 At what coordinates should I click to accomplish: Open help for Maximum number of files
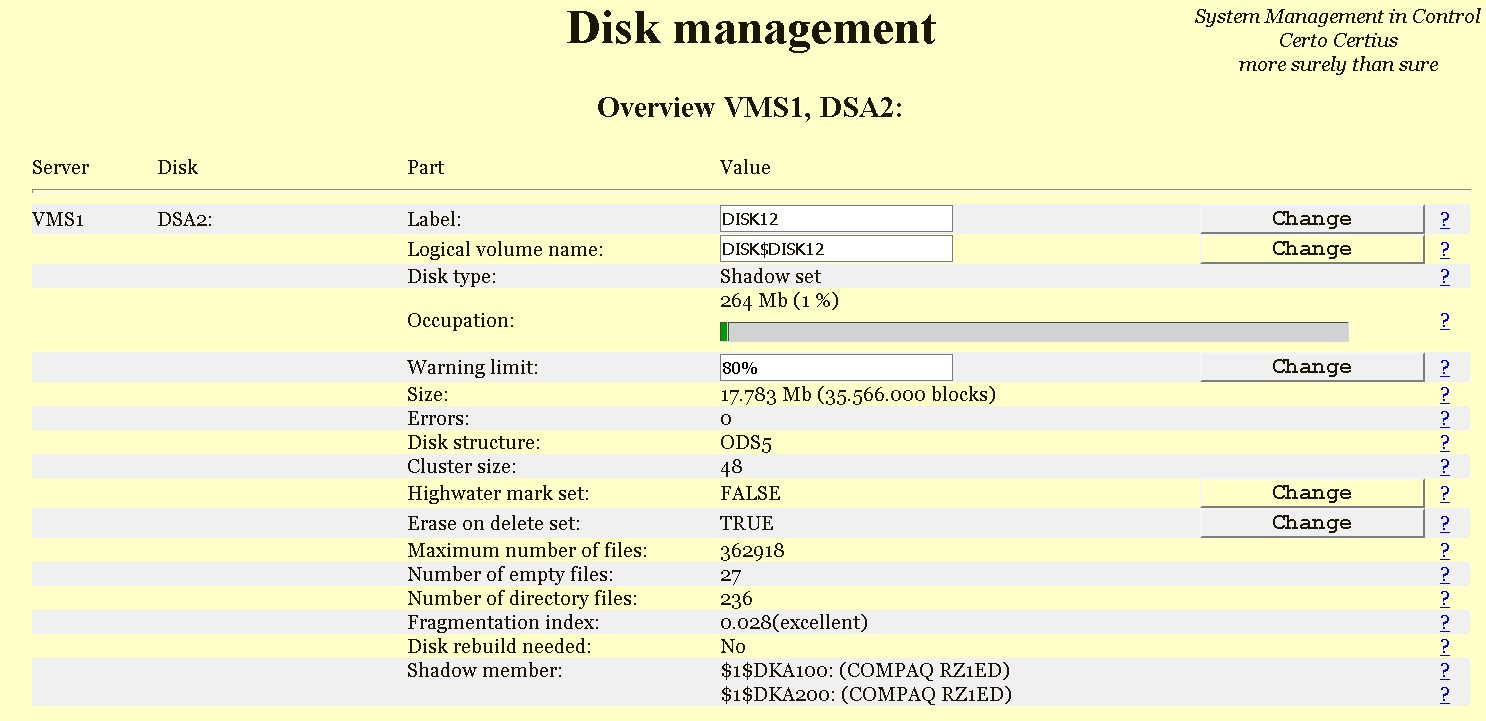click(1444, 551)
